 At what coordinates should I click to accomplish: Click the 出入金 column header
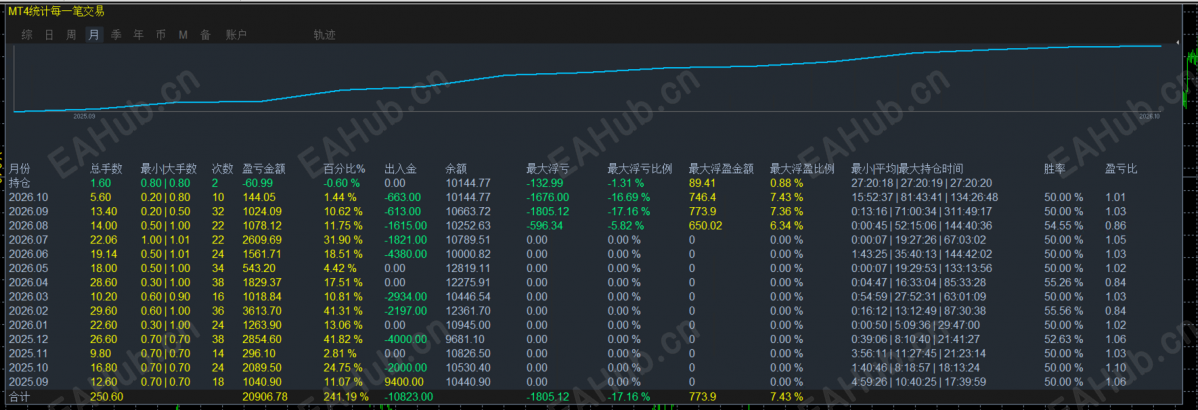coord(401,169)
